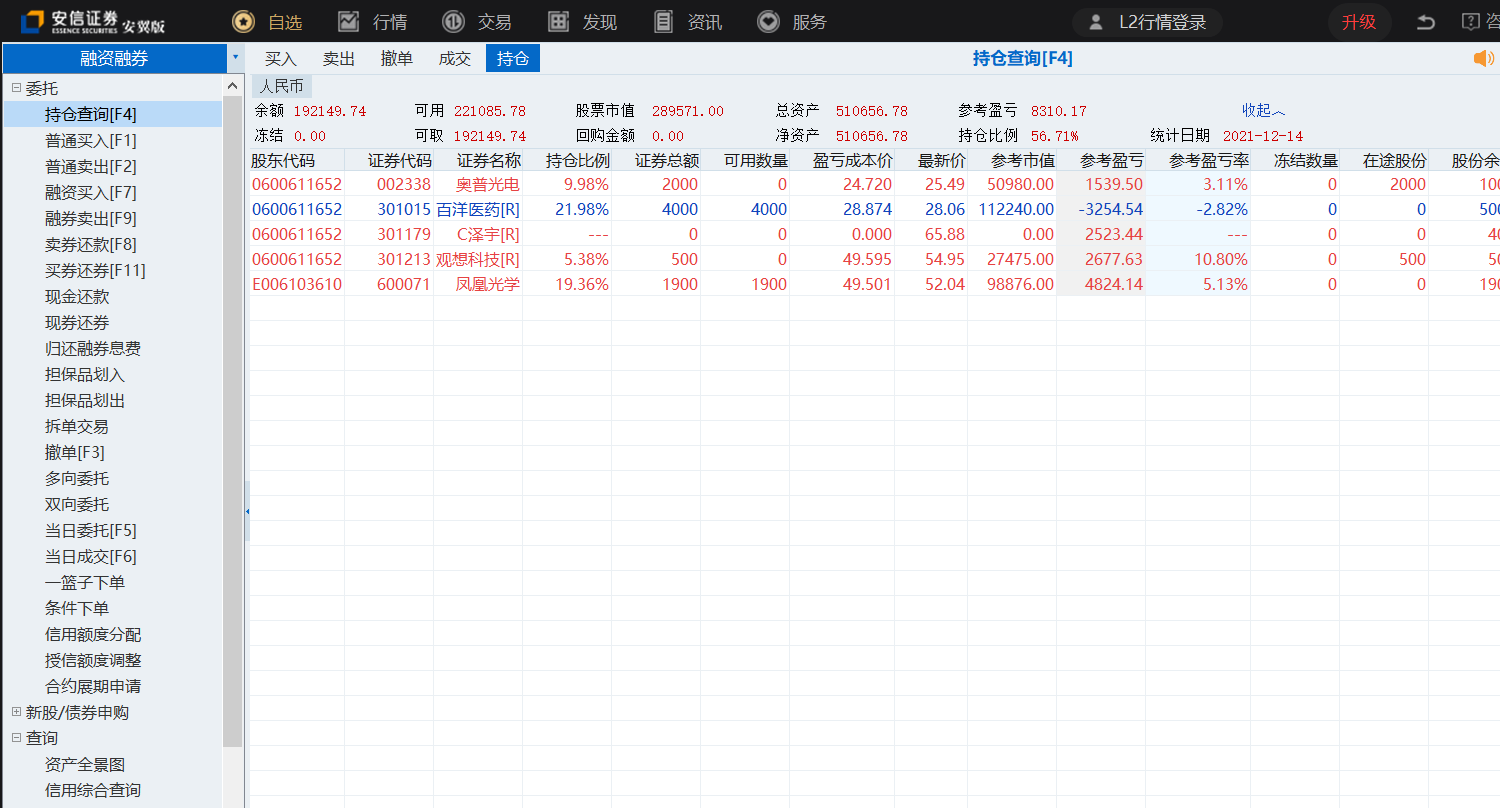Collapse the left sidebar panel handle

(247, 511)
